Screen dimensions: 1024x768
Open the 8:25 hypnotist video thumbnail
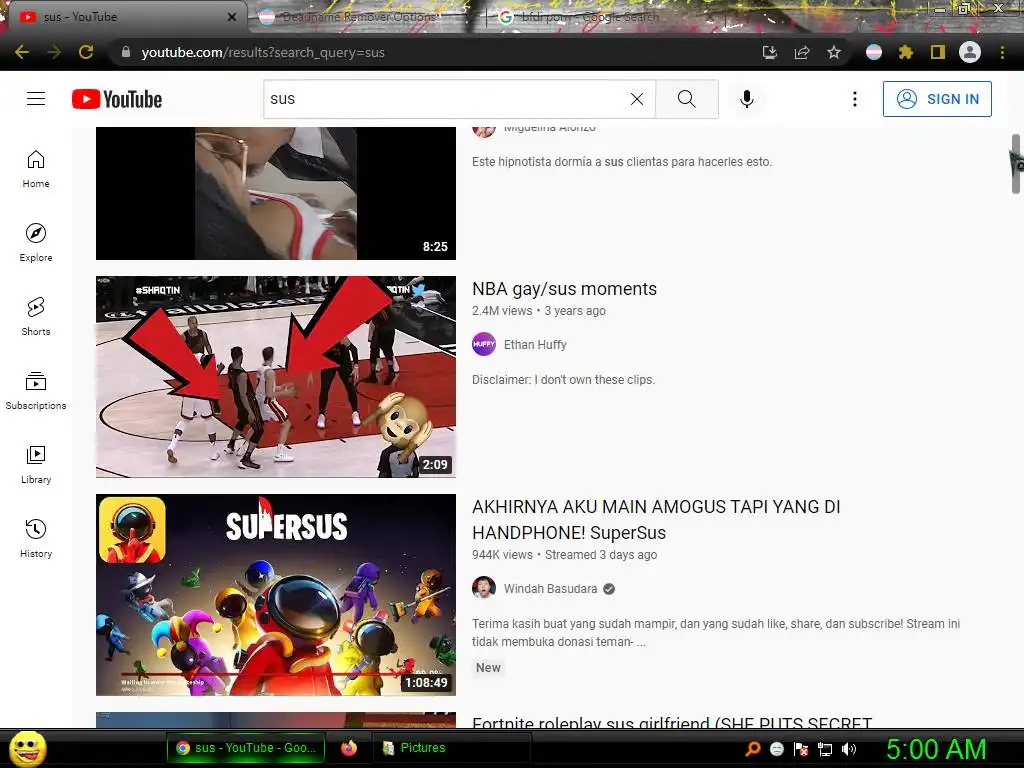tap(276, 193)
